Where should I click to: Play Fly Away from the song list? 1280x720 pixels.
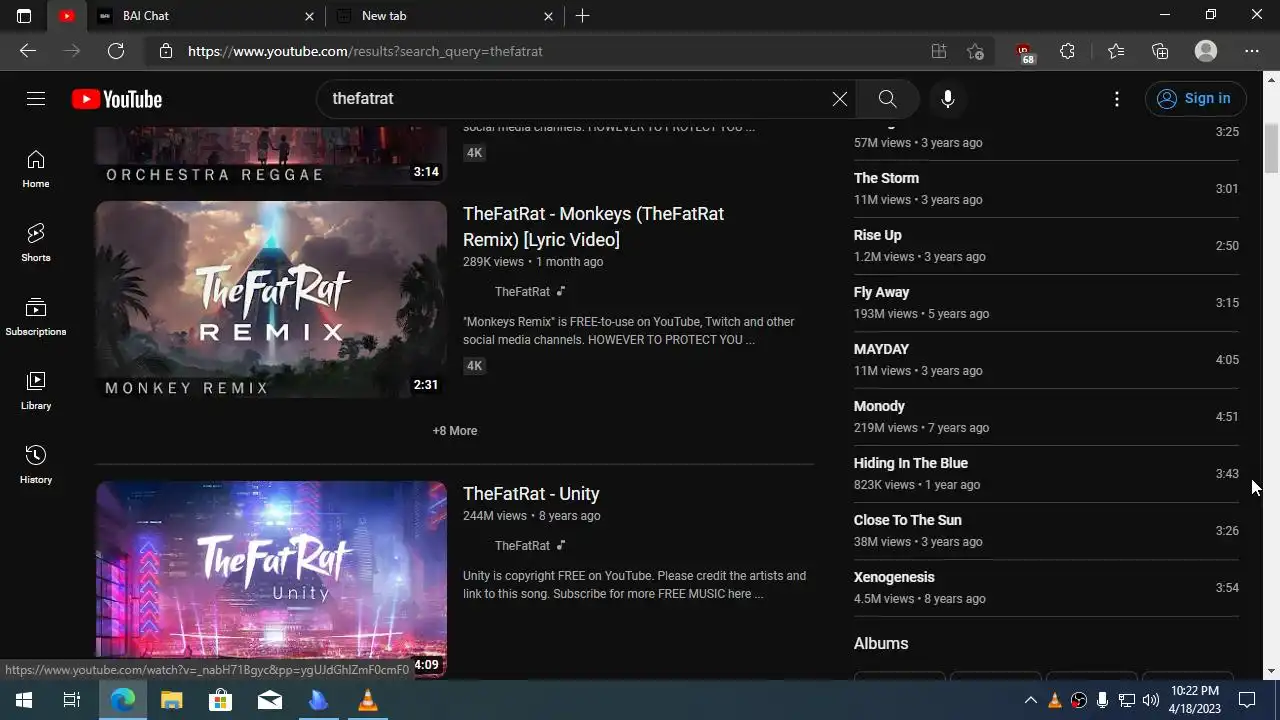(1046, 303)
